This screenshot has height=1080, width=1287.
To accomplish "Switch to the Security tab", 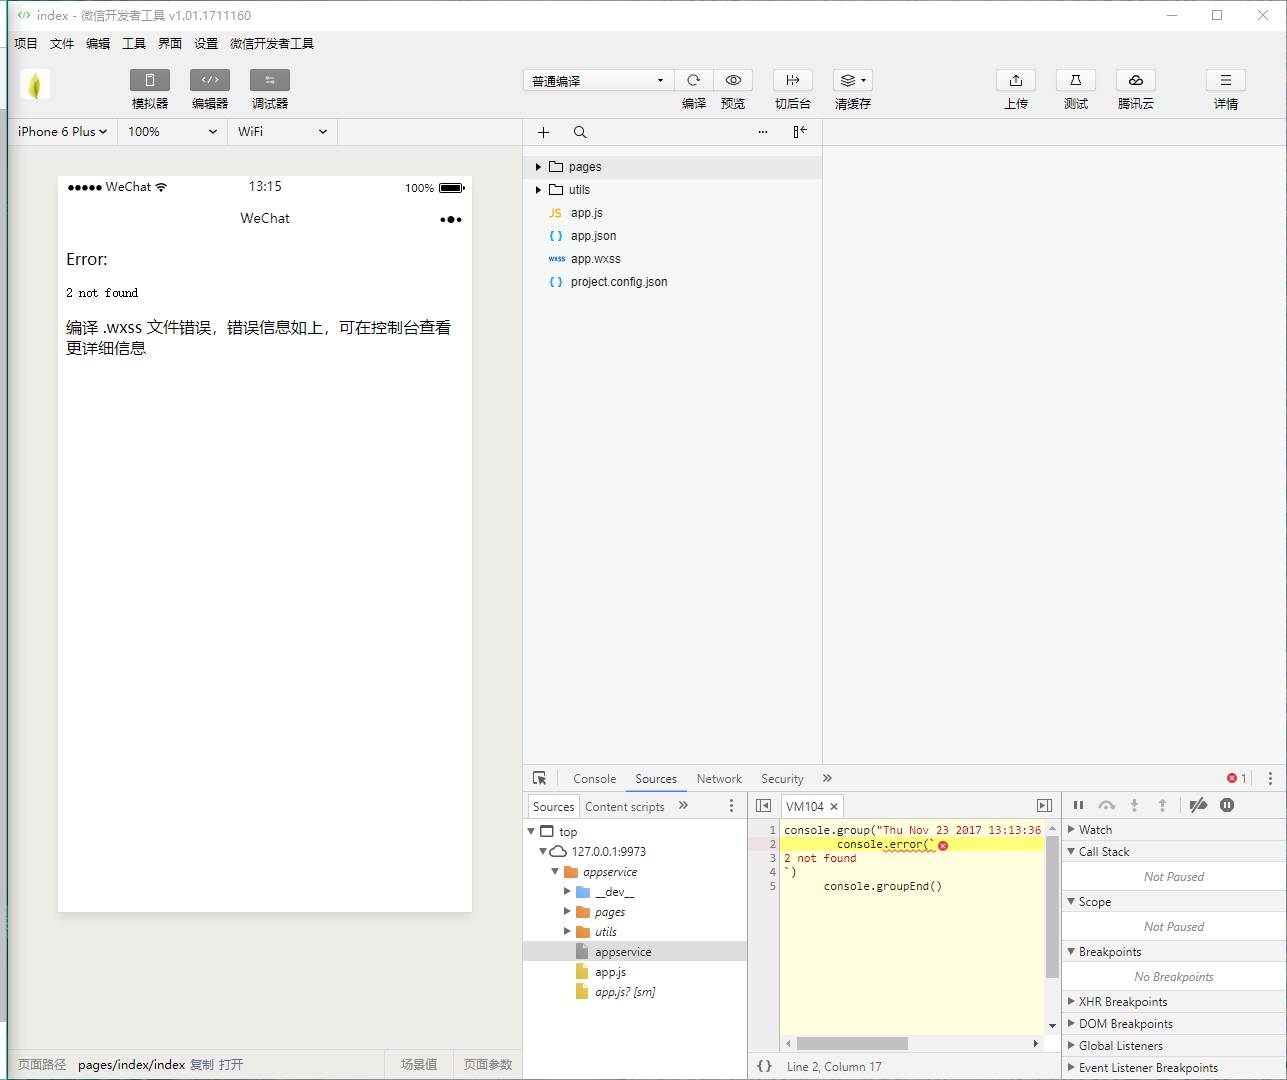I will pos(782,779).
